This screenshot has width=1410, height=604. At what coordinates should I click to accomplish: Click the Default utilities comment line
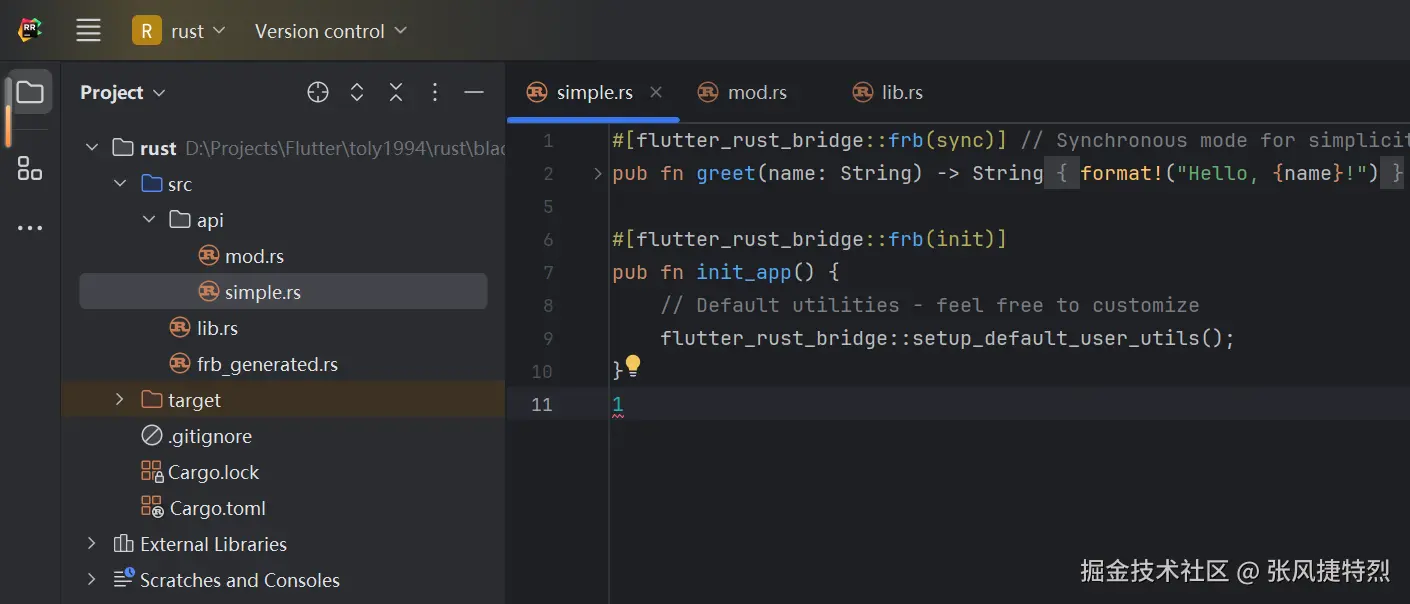(x=930, y=305)
